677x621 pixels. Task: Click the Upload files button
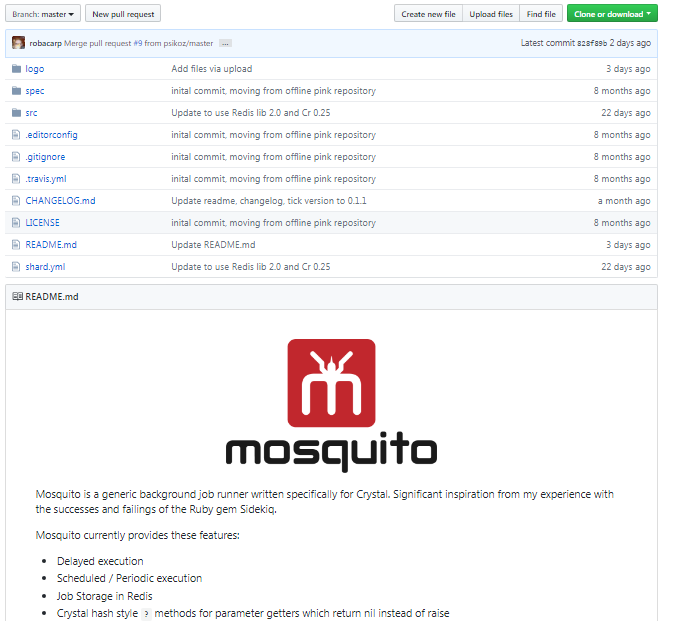(x=491, y=14)
